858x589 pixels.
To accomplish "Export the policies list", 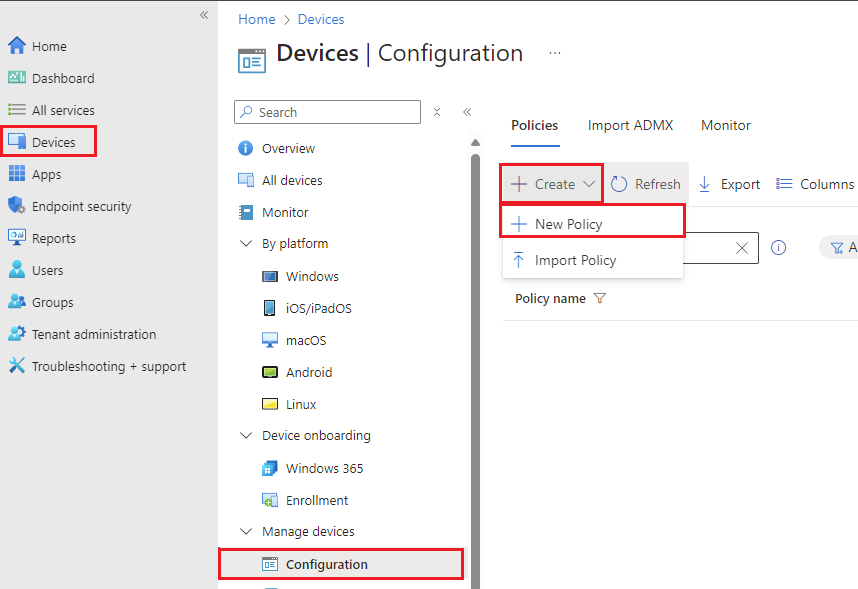I will pos(729,184).
